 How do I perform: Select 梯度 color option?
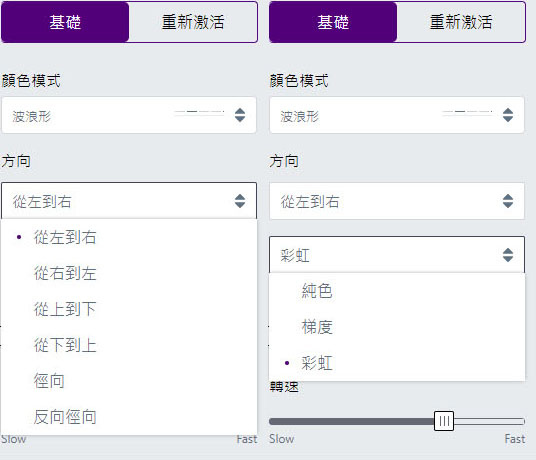[x=397, y=327]
